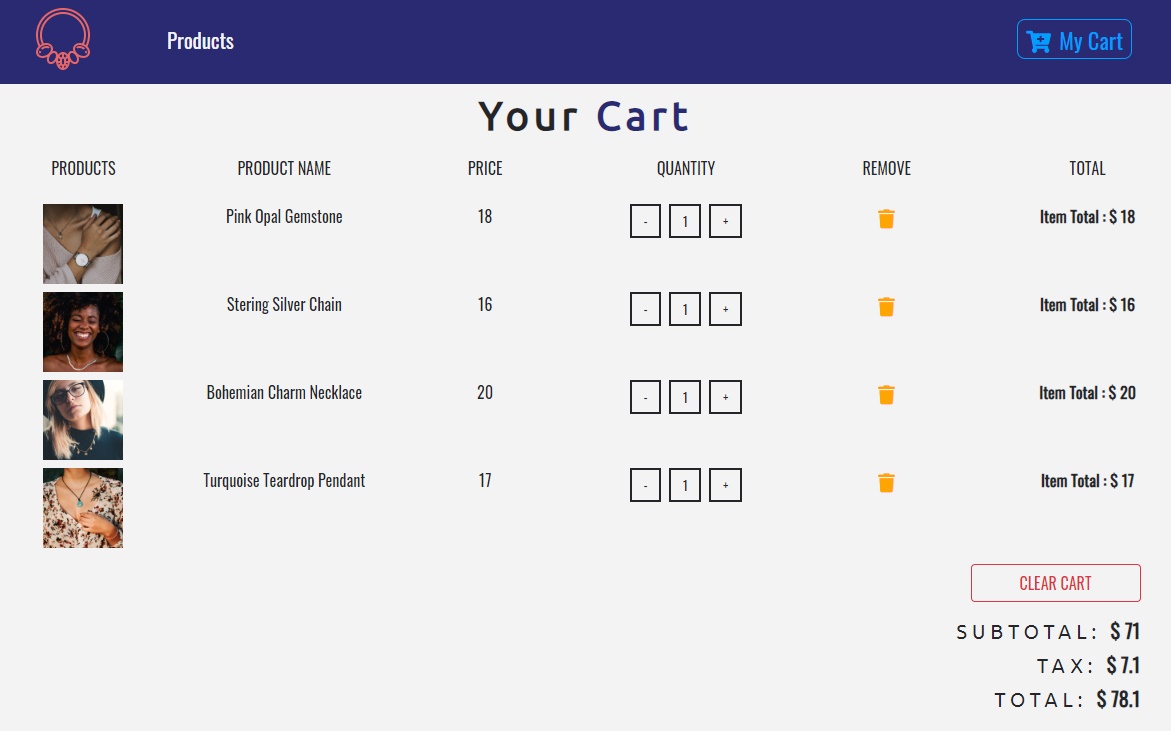
Task: Select the Pink Opal Gemstone quantity field
Action: [x=685, y=221]
